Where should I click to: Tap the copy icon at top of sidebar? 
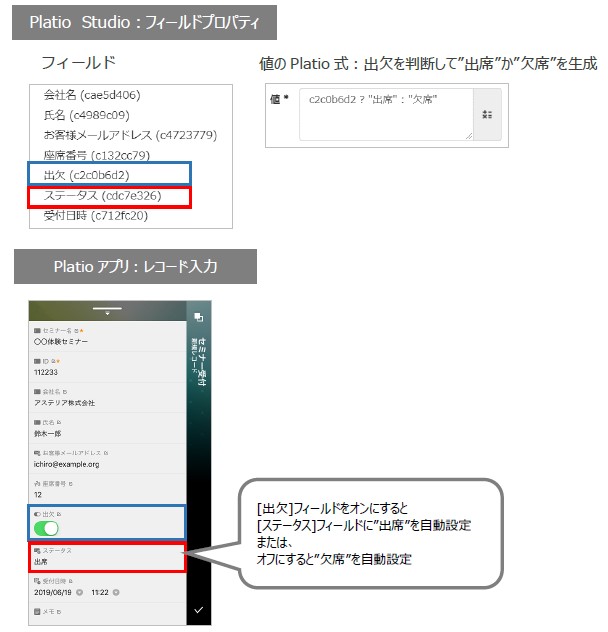(x=197, y=317)
